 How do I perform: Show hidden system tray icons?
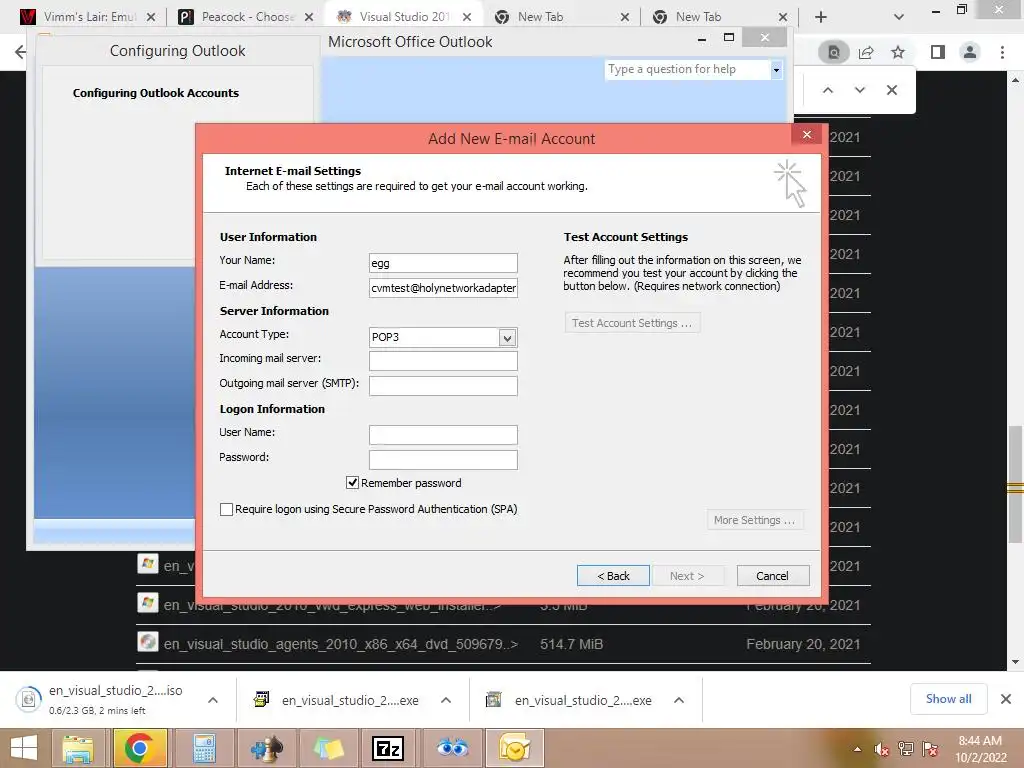click(857, 750)
